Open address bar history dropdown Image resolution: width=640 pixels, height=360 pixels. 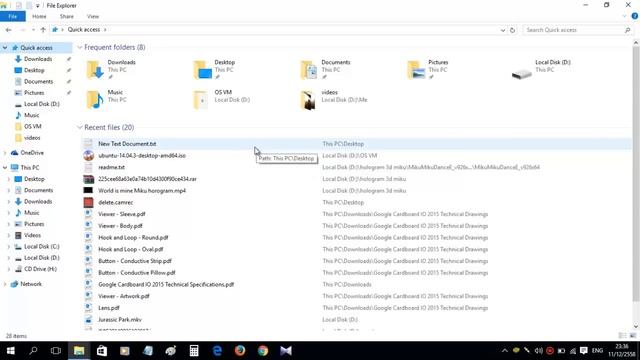(502, 30)
